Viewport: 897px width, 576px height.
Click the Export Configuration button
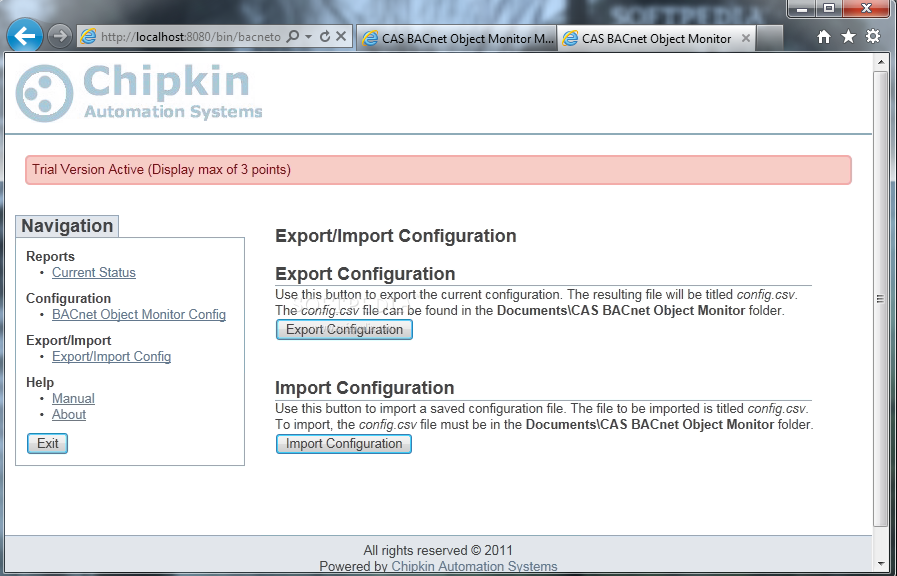click(x=344, y=329)
